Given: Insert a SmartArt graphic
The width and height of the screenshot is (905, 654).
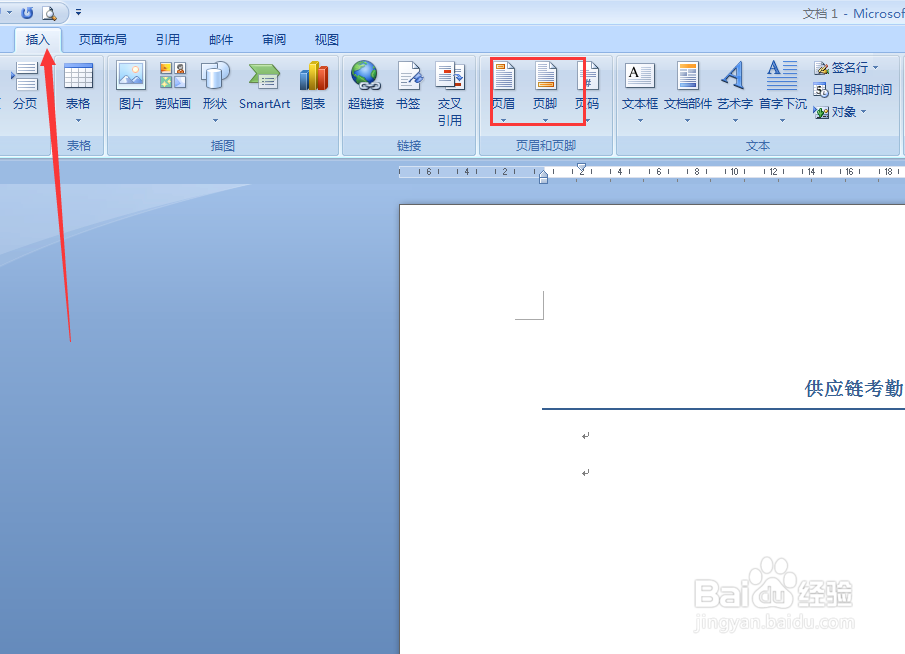Looking at the screenshot, I should pos(264,87).
